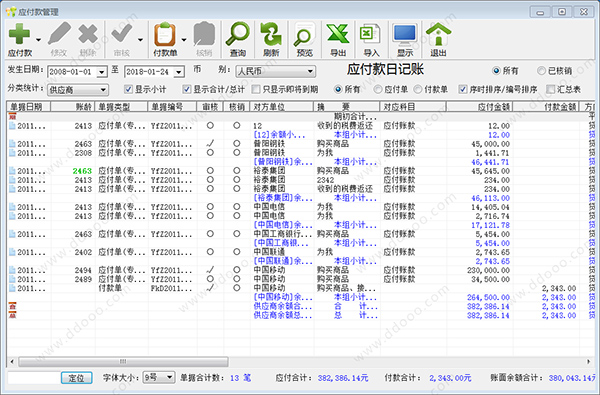Click the 导出 Excel export icon

point(338,34)
